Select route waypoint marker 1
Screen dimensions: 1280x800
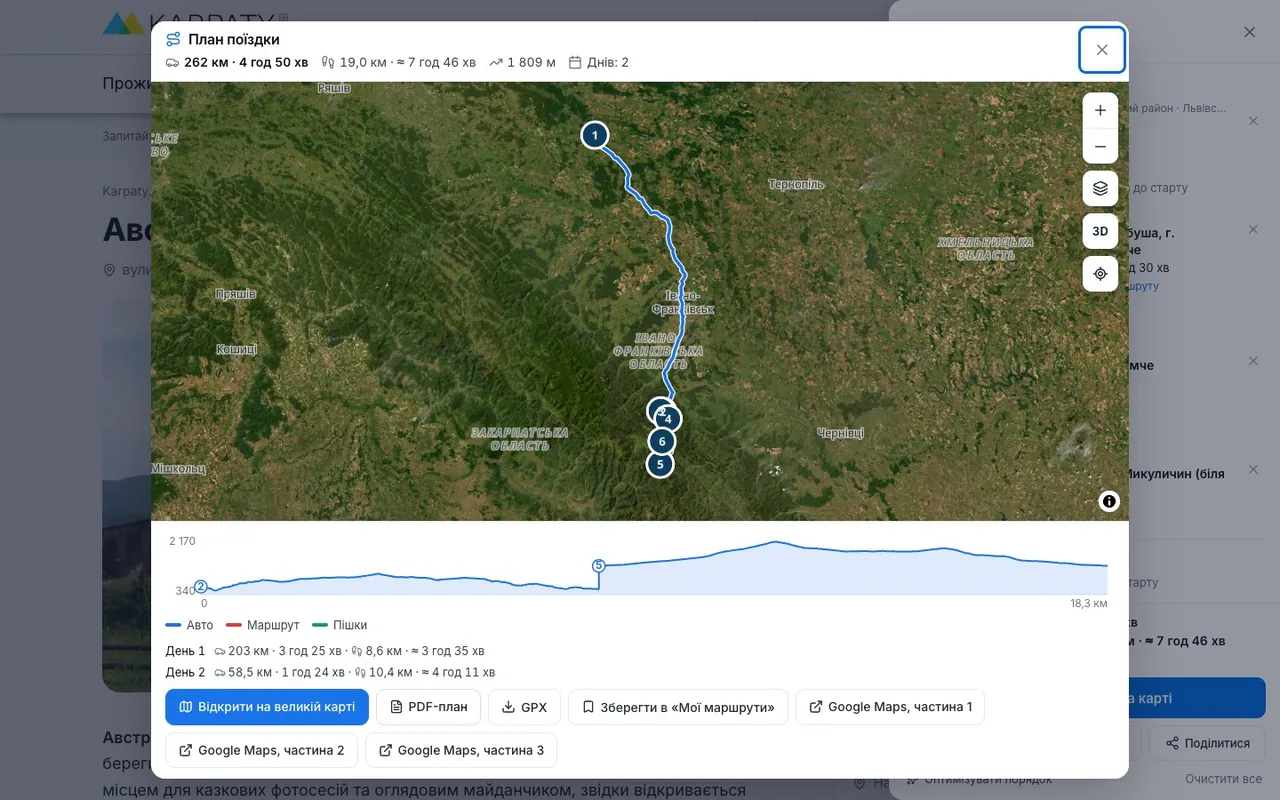pyautogui.click(x=595, y=135)
